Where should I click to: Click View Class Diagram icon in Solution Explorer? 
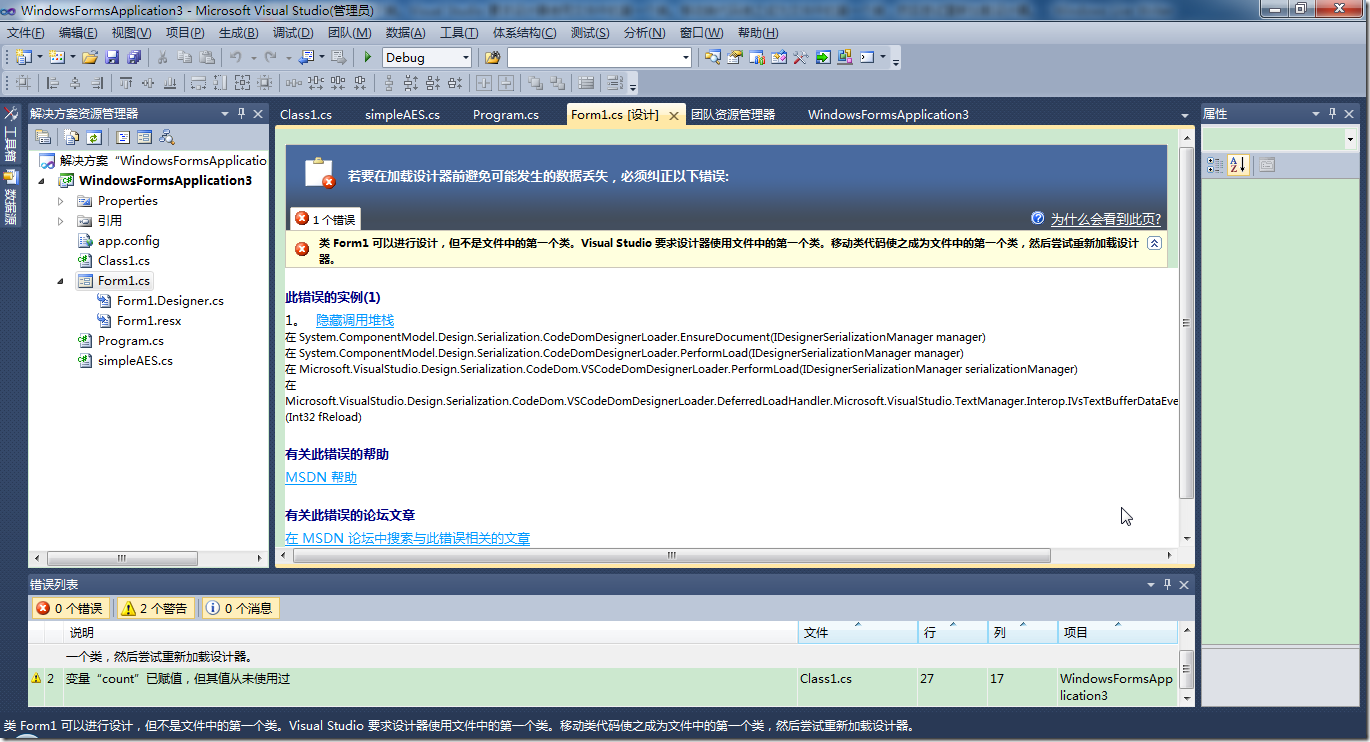tap(167, 137)
